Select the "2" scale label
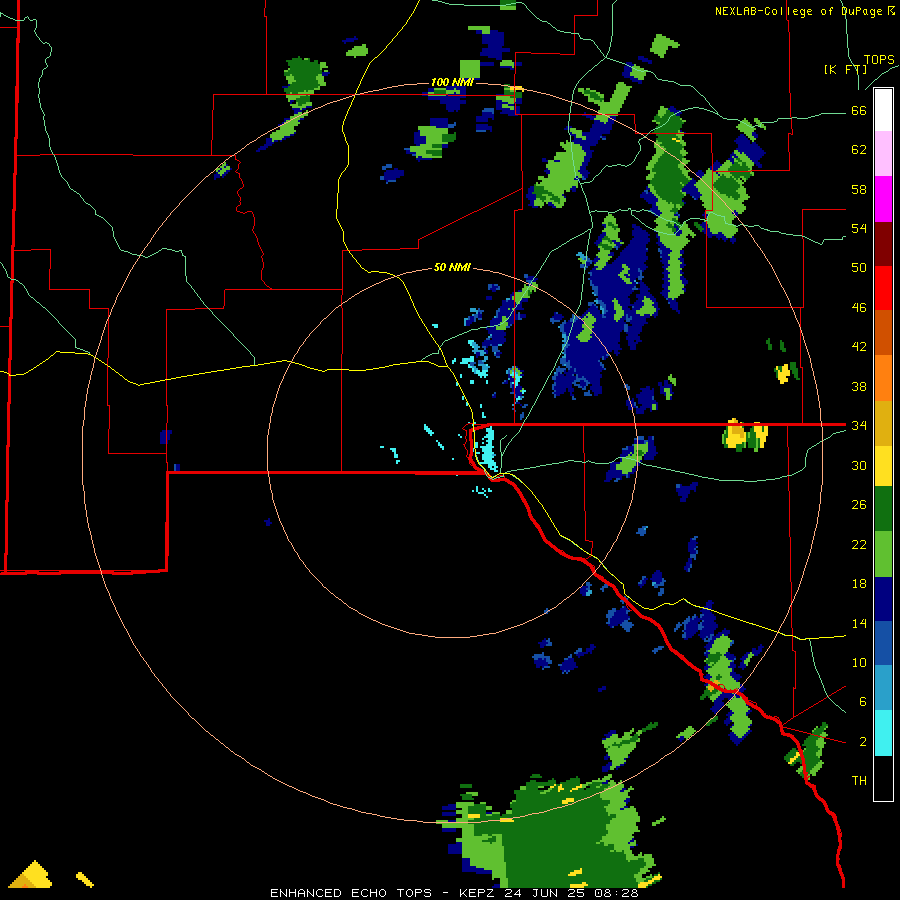 (x=862, y=742)
